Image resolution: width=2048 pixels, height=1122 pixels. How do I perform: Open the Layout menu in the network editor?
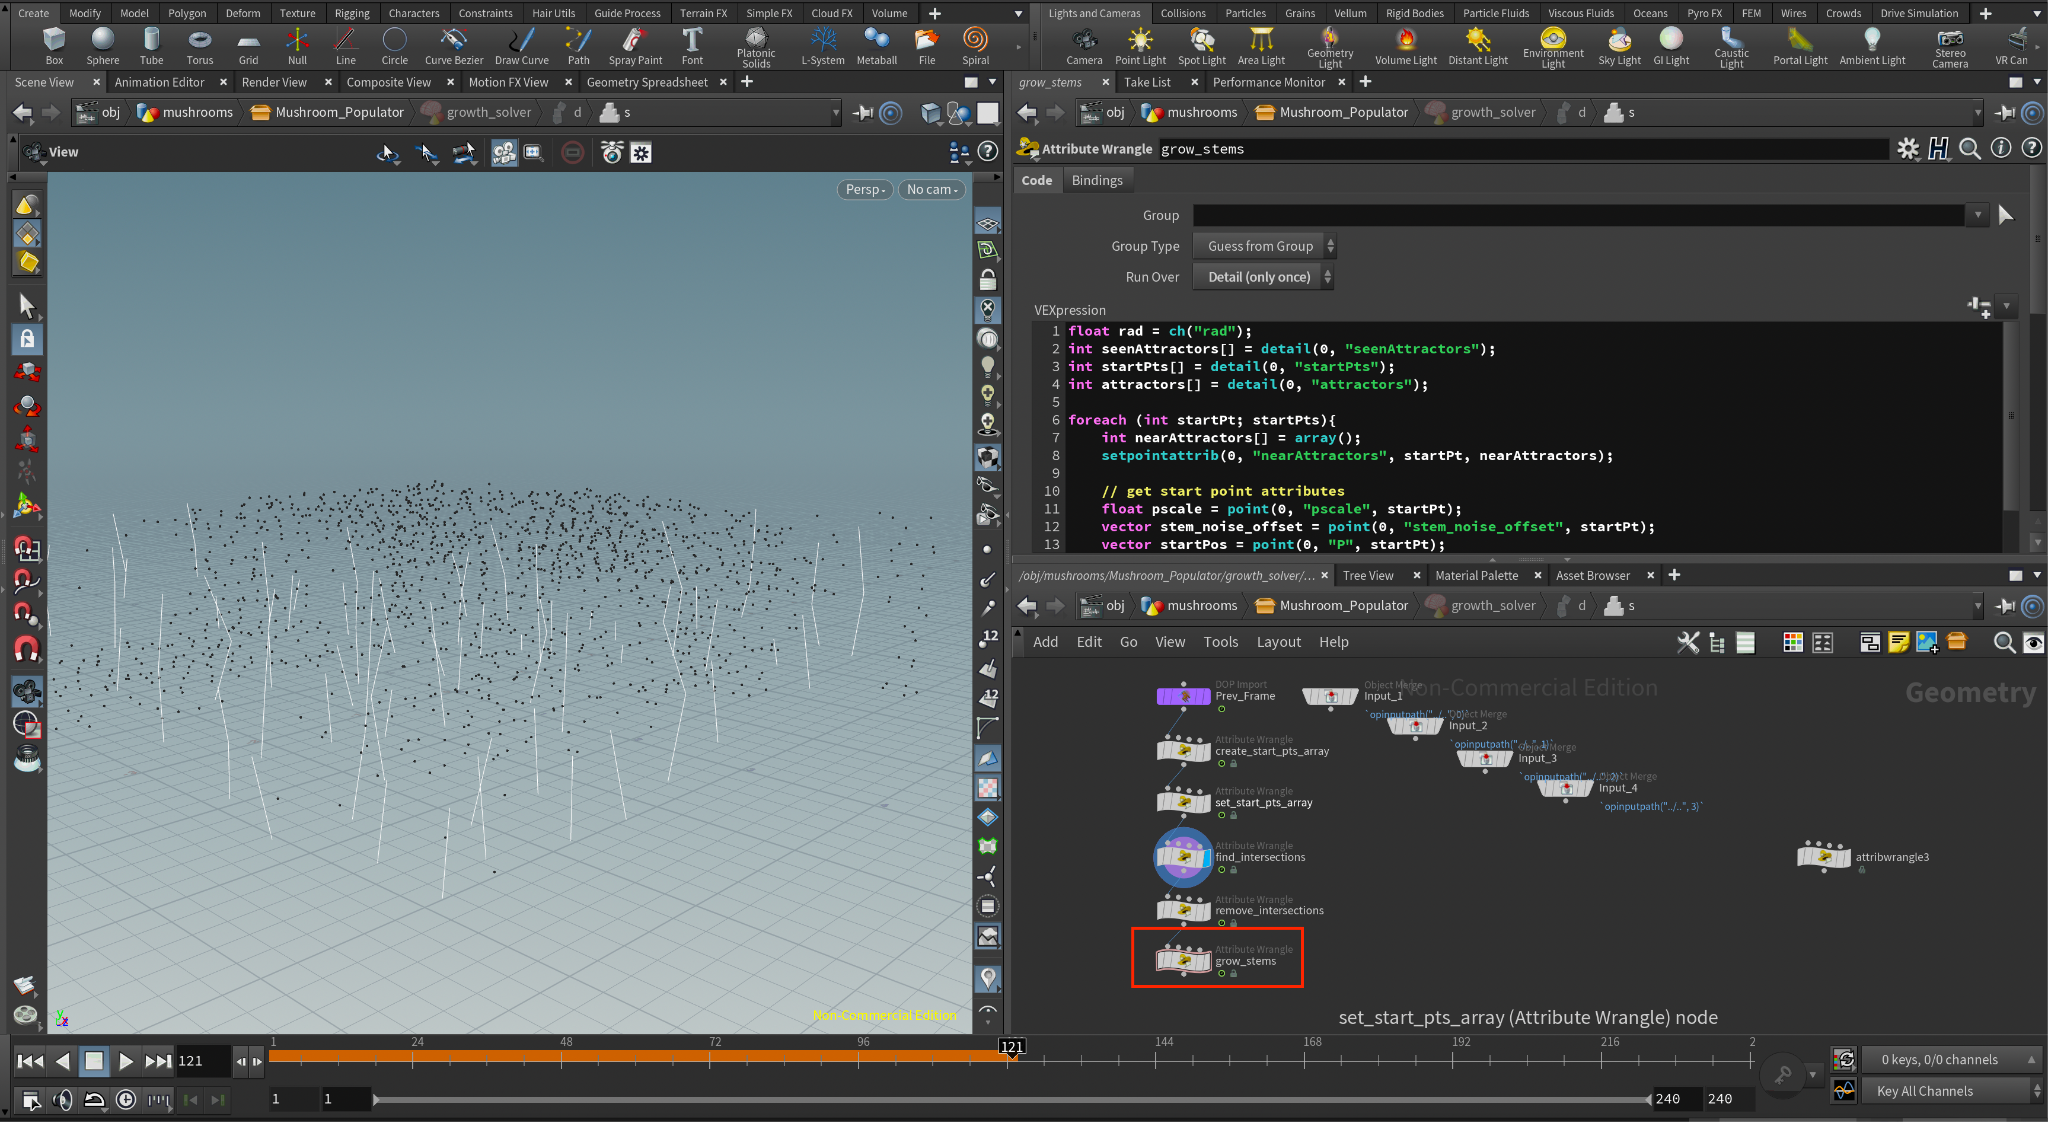(x=1279, y=642)
